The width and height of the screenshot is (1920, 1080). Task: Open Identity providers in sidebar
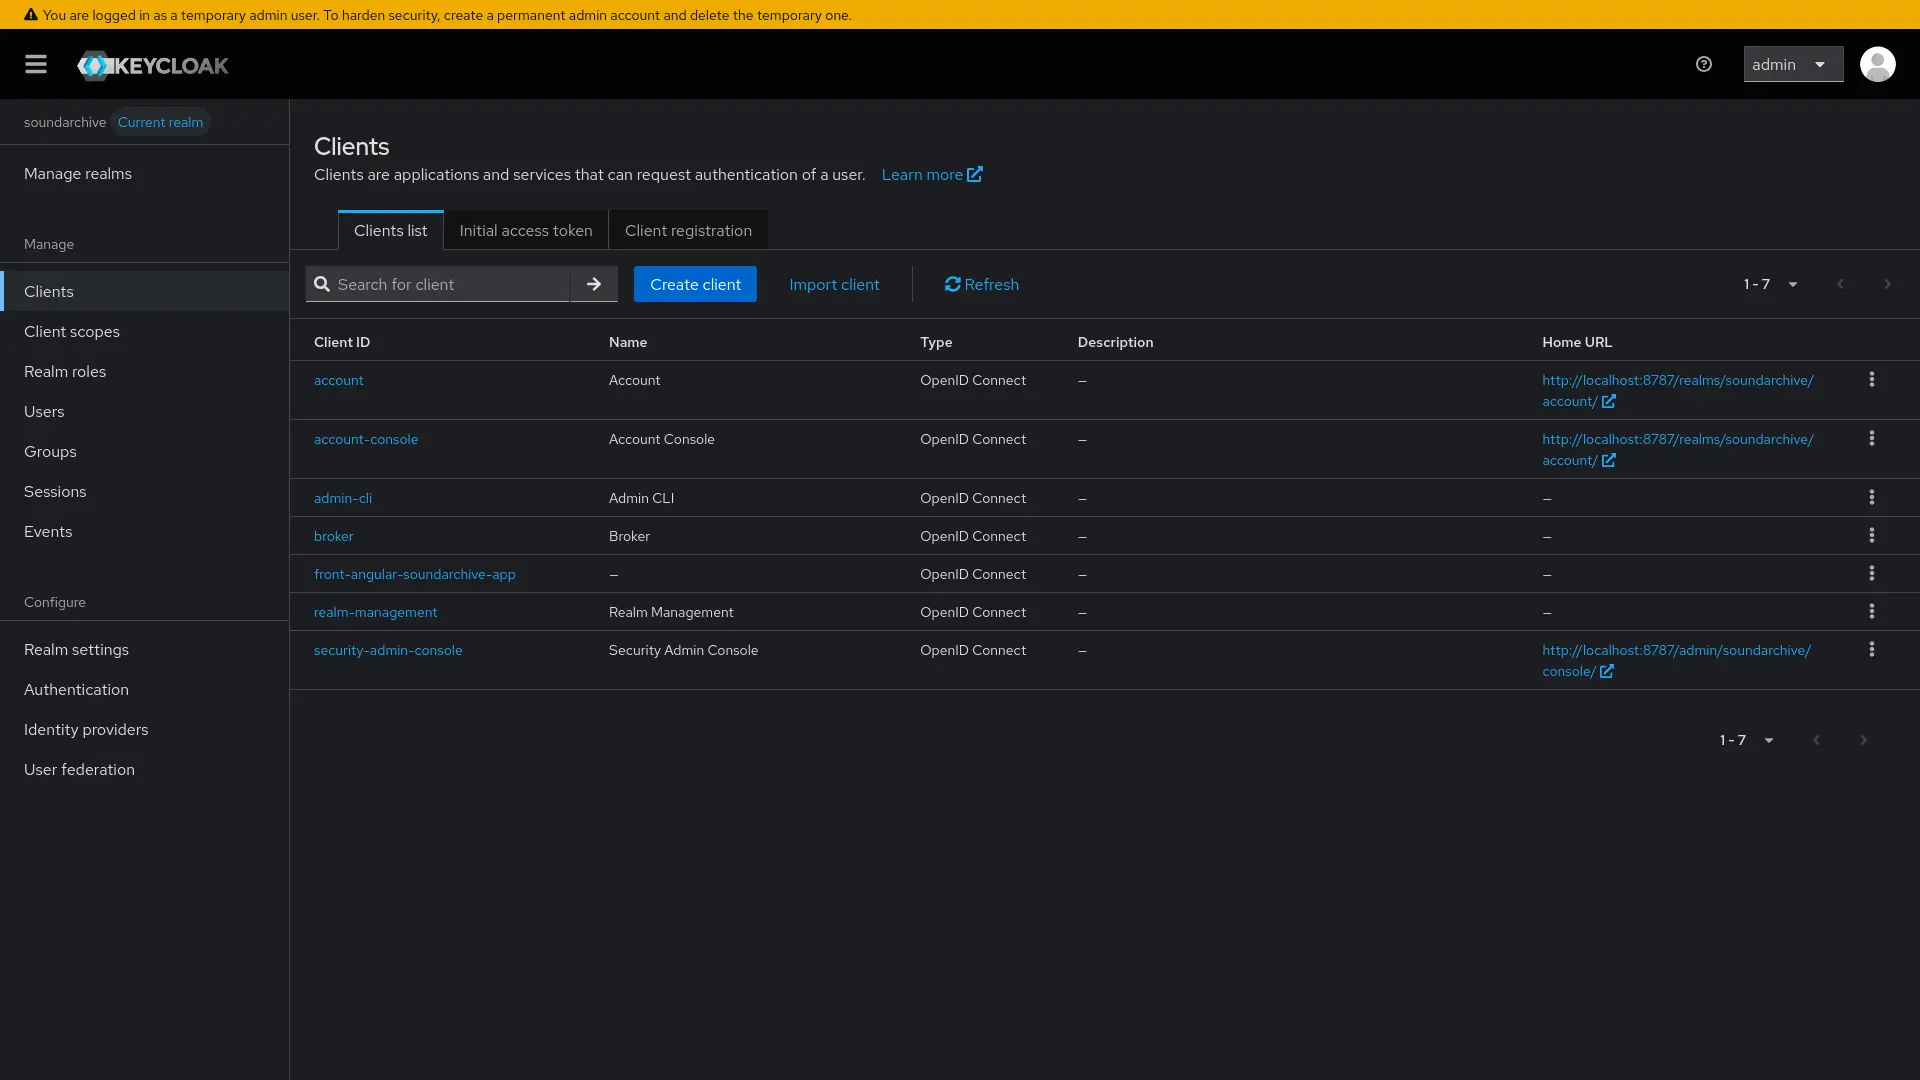tap(145, 729)
